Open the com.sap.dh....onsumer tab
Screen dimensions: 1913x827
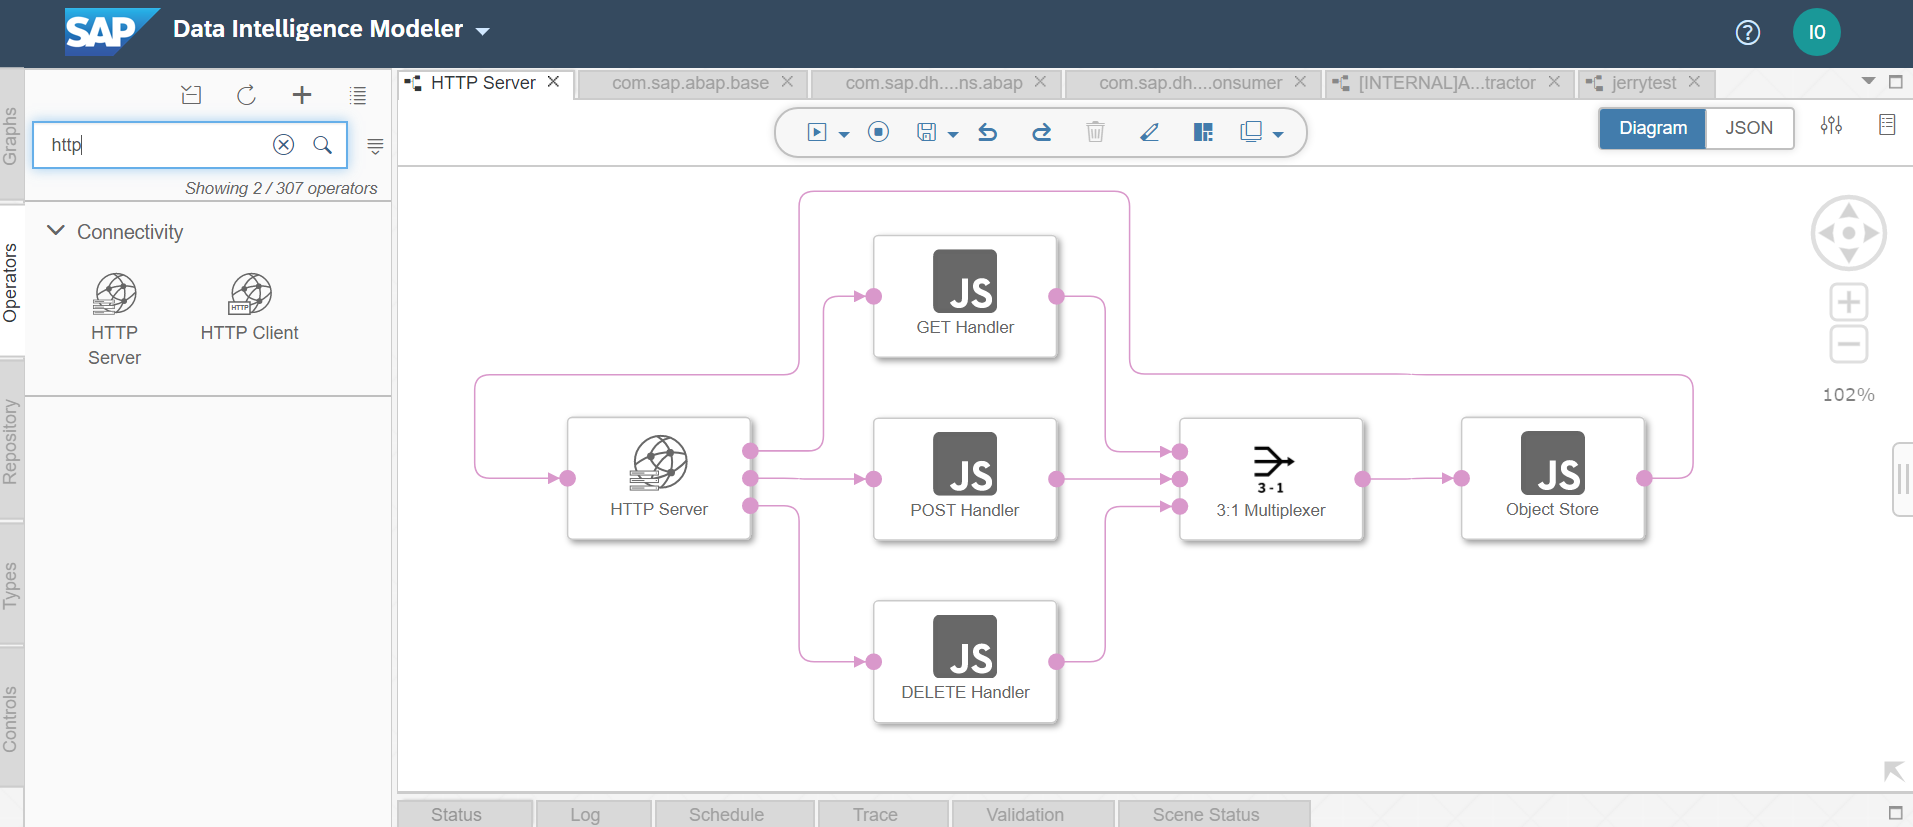pos(1190,83)
